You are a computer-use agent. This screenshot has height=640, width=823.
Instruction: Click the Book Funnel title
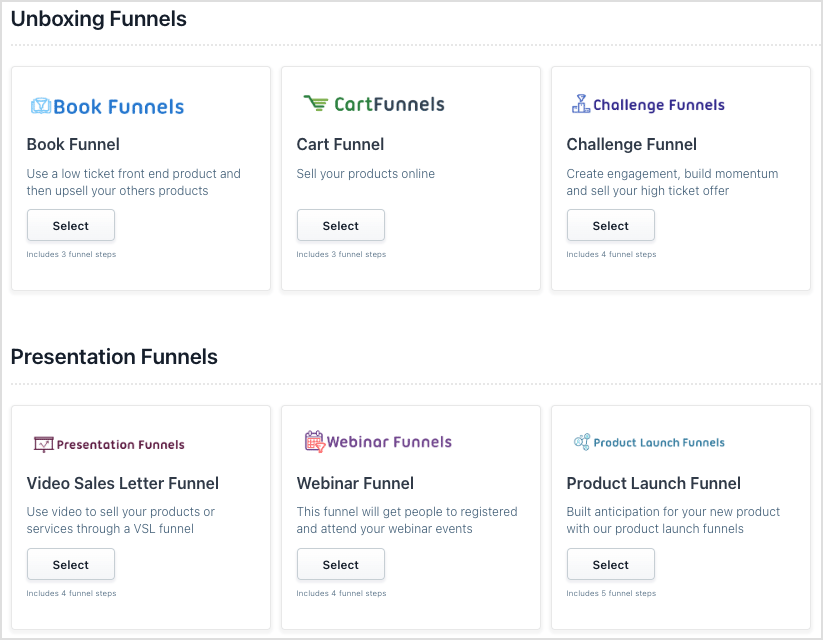tap(73, 144)
